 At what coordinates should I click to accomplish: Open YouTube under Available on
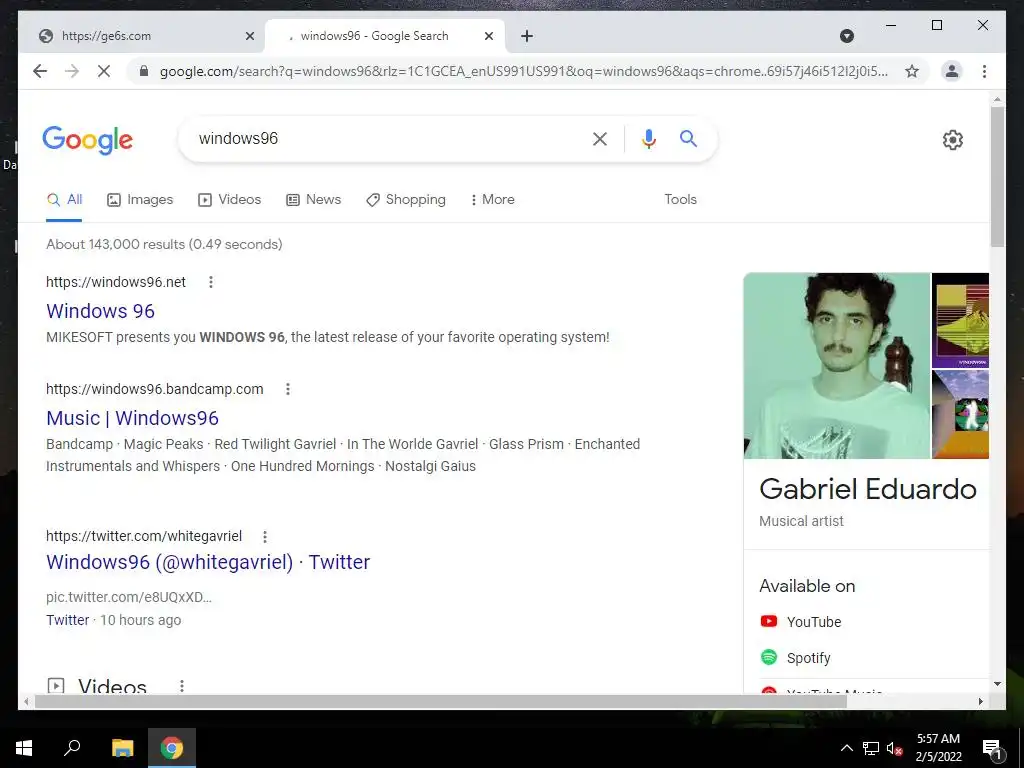coord(801,622)
